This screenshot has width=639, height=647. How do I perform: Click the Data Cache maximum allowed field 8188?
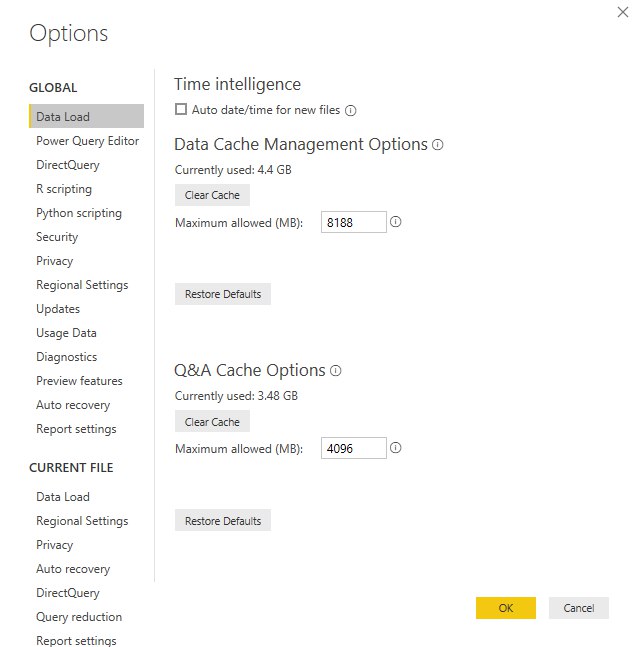click(354, 222)
